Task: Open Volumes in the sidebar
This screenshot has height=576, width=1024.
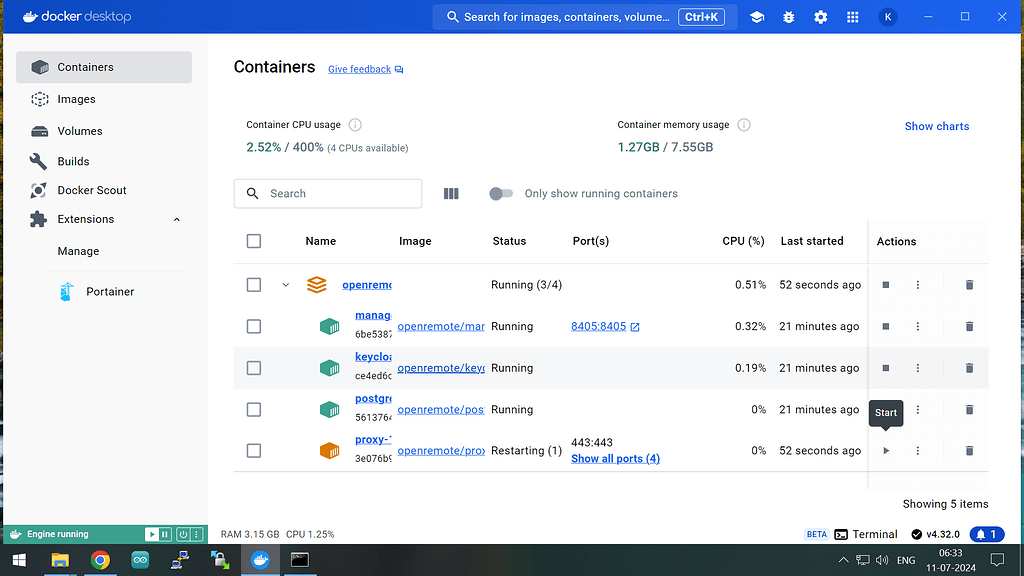Action: 79,131
